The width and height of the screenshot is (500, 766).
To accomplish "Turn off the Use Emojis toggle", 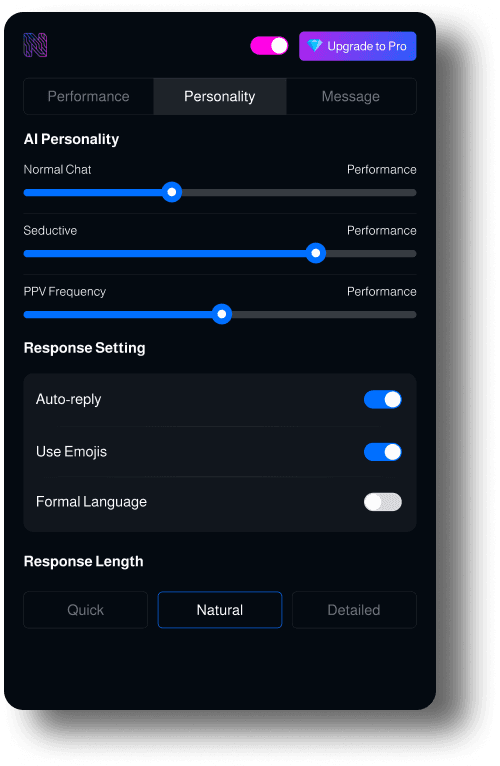I will [383, 452].
